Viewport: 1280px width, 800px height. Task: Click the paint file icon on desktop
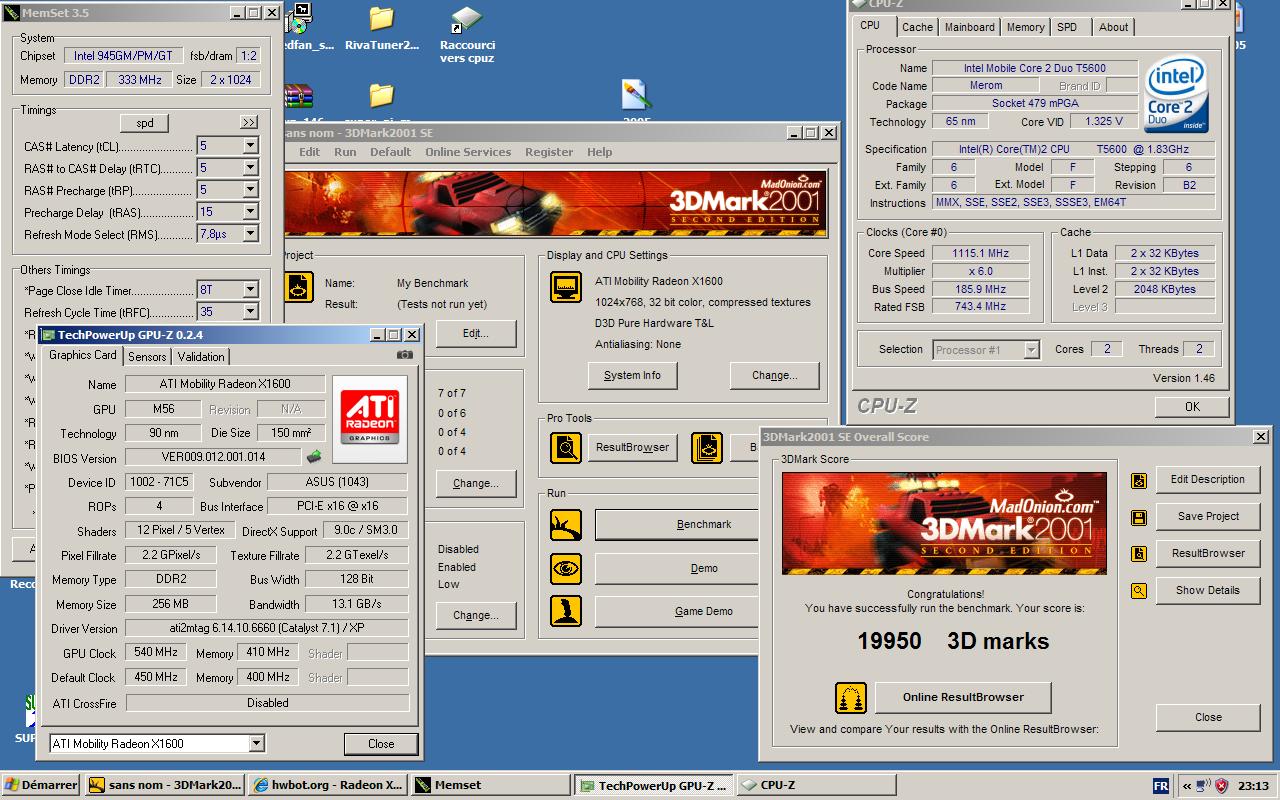pos(636,95)
